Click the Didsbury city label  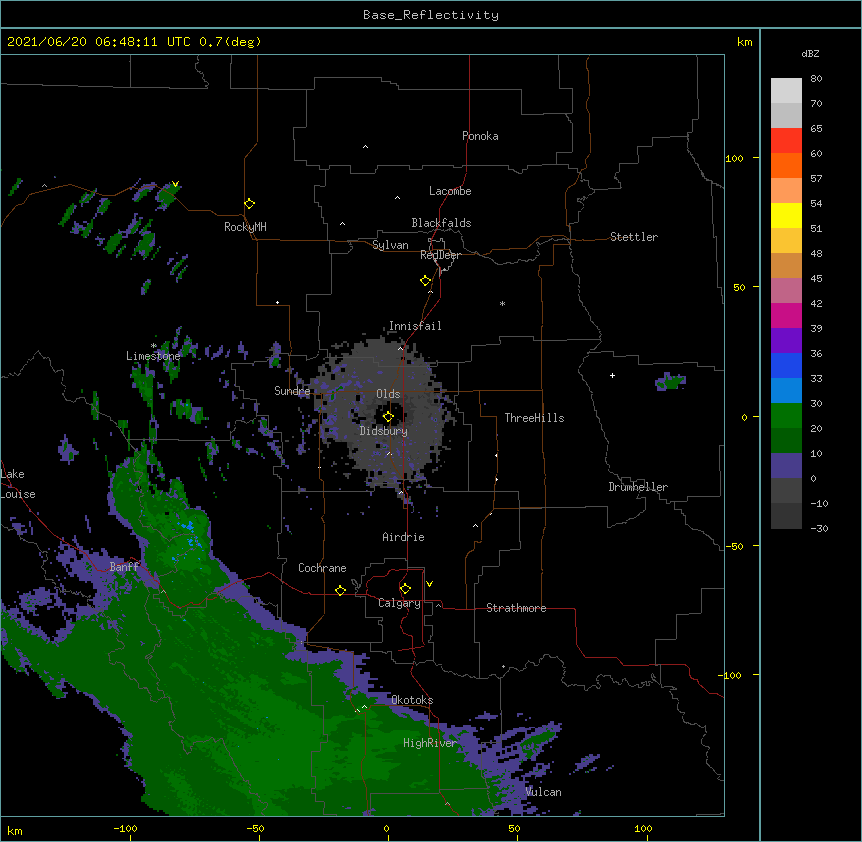[x=384, y=431]
